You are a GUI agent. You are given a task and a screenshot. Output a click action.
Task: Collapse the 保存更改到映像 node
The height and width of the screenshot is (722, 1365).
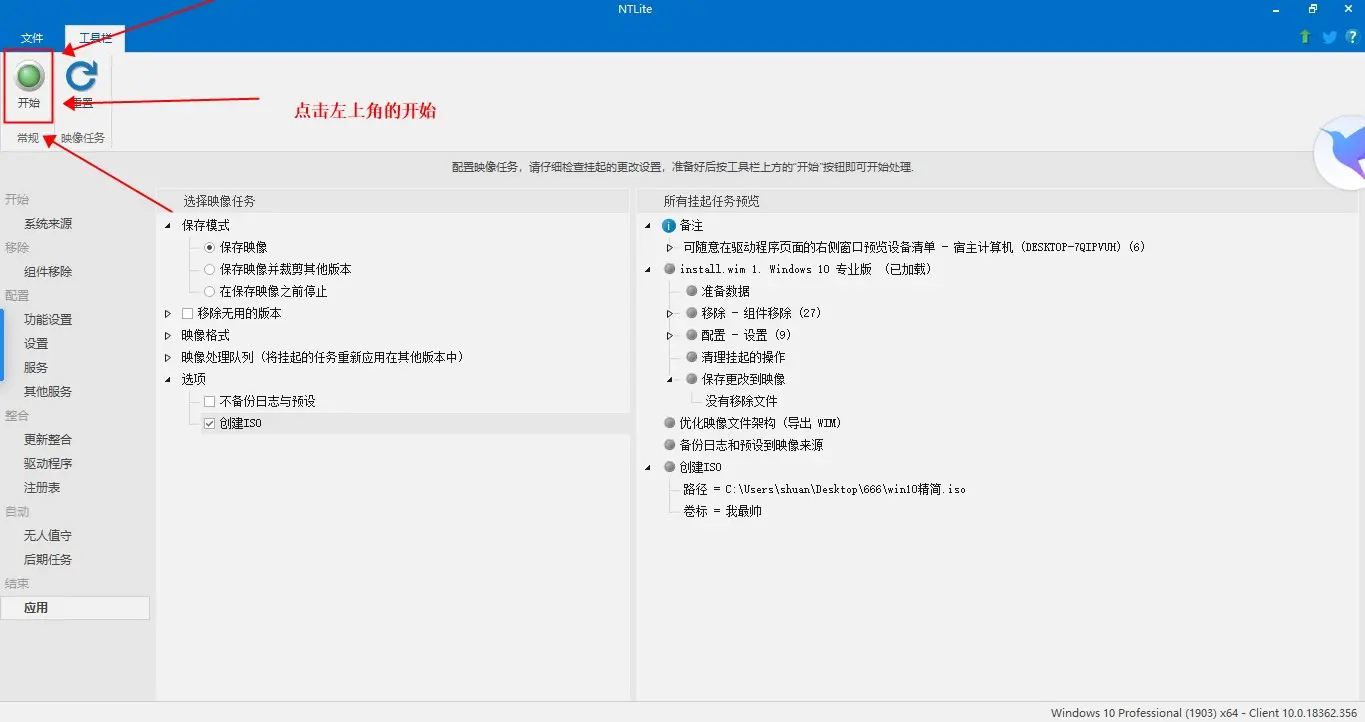click(x=670, y=379)
